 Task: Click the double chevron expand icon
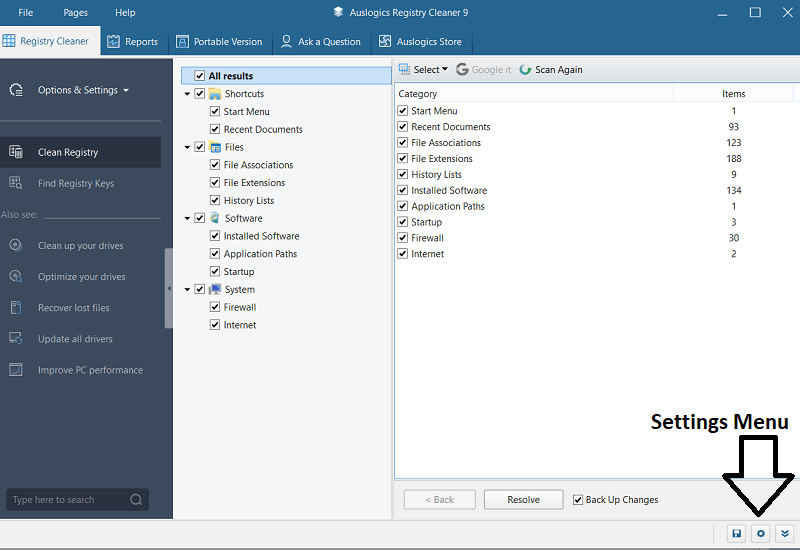[x=785, y=534]
